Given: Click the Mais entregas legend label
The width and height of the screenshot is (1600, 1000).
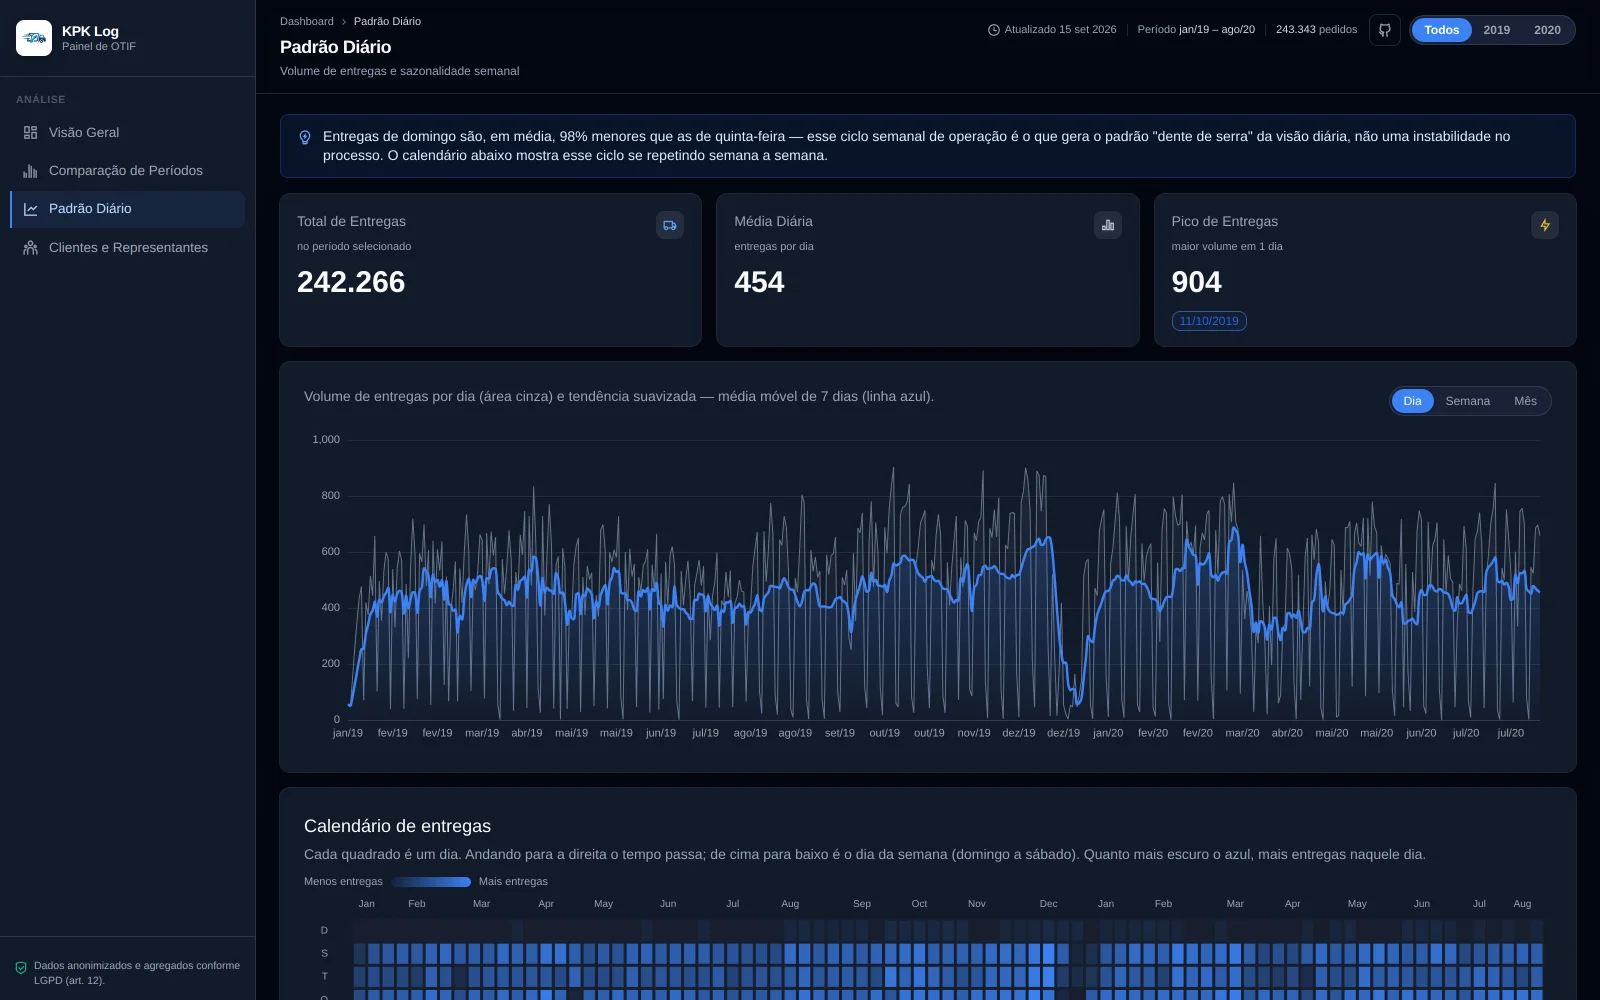Looking at the screenshot, I should point(513,882).
